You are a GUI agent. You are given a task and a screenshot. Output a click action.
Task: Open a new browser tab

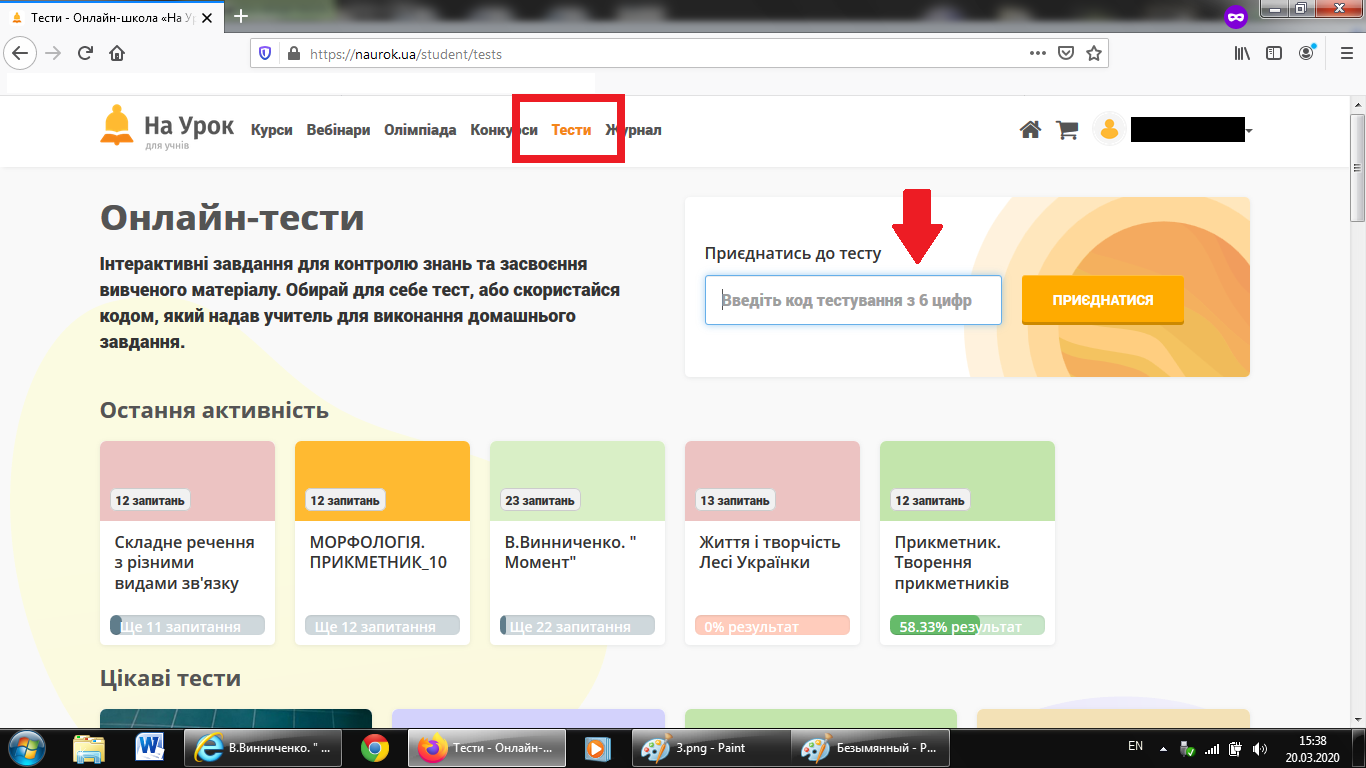coord(240,15)
